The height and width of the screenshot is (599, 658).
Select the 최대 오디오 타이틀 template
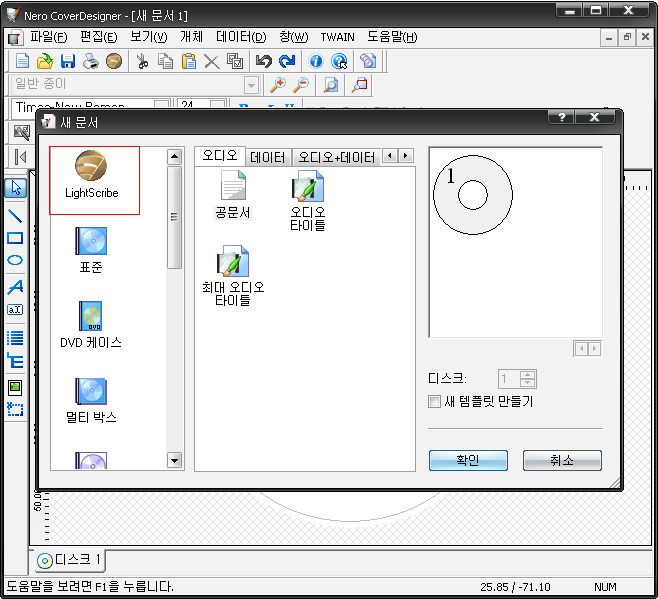coord(233,276)
